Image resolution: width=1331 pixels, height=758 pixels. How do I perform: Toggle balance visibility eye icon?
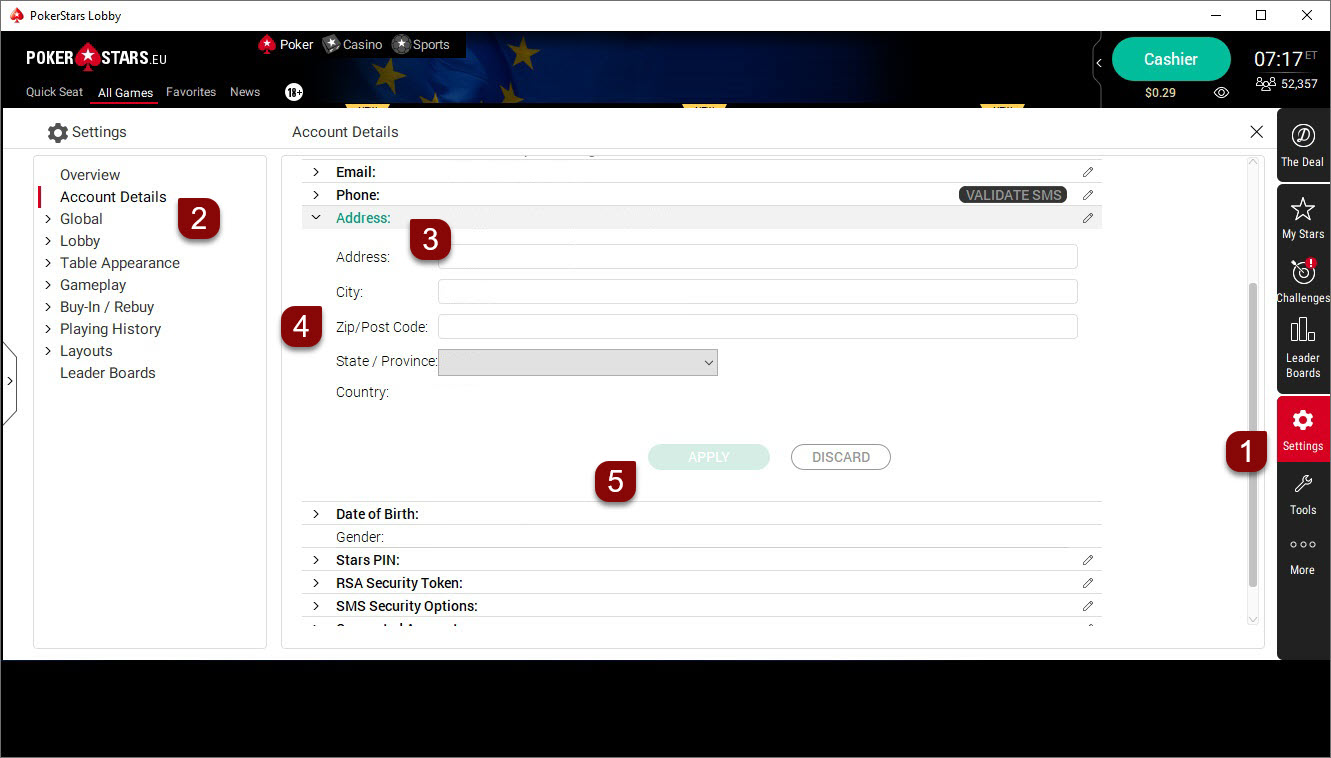click(1221, 93)
